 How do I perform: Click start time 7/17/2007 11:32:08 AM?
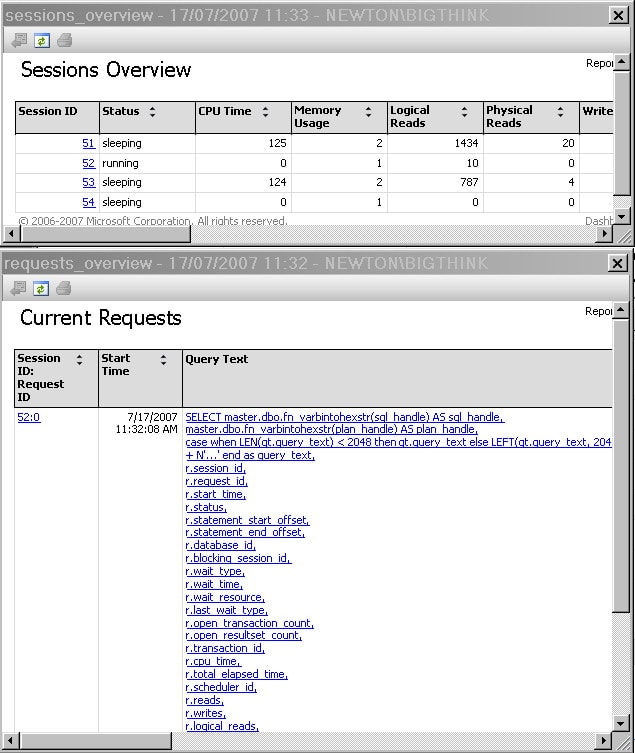point(147,423)
